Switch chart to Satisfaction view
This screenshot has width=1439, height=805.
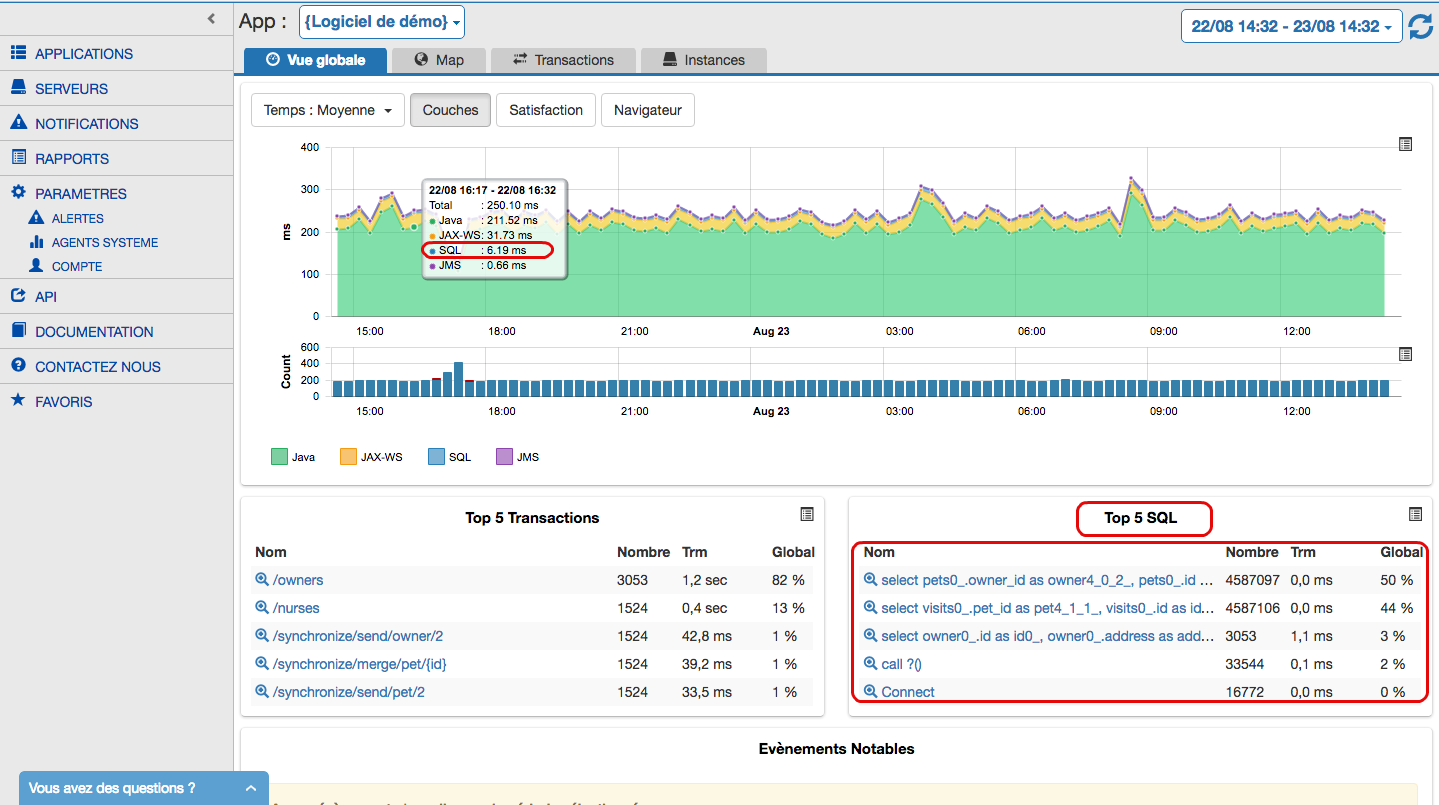pos(546,110)
